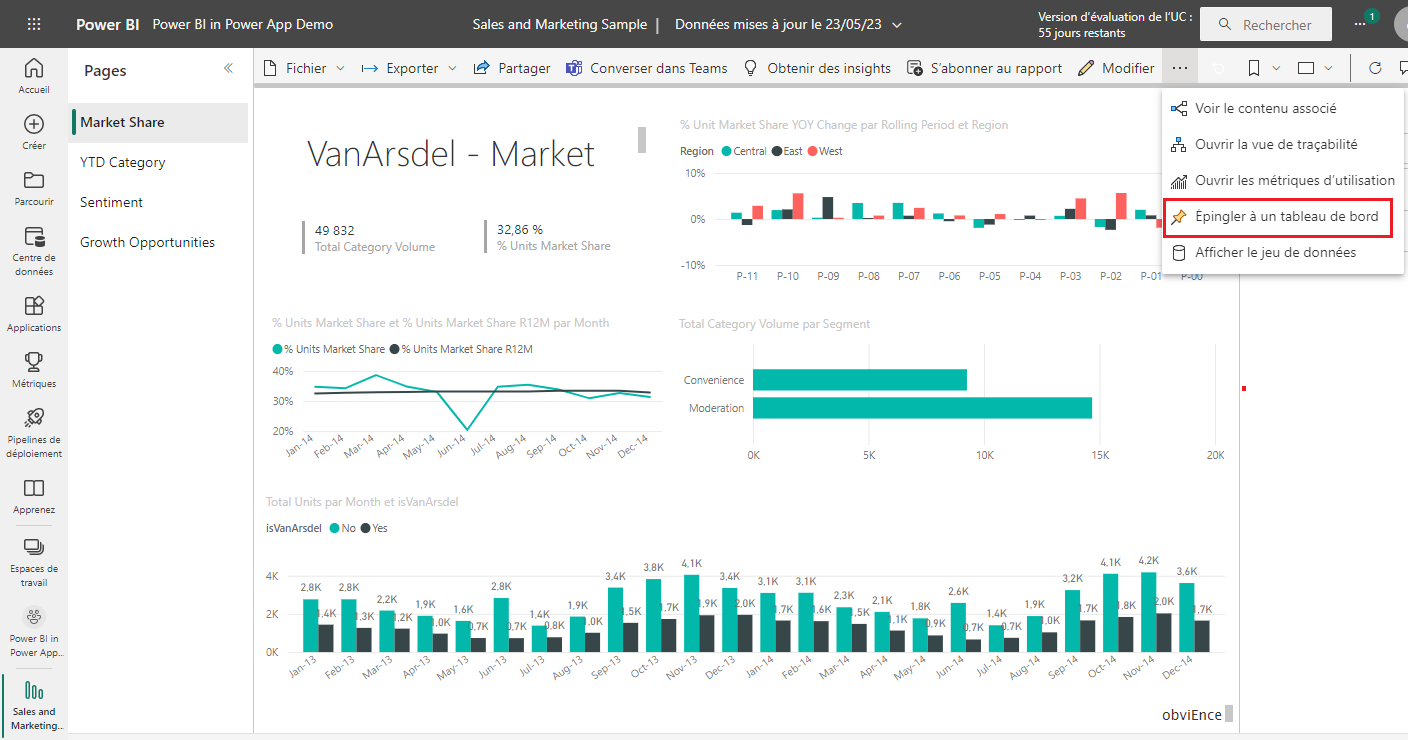Open the YTD Category page
1408x740 pixels.
tap(159, 162)
